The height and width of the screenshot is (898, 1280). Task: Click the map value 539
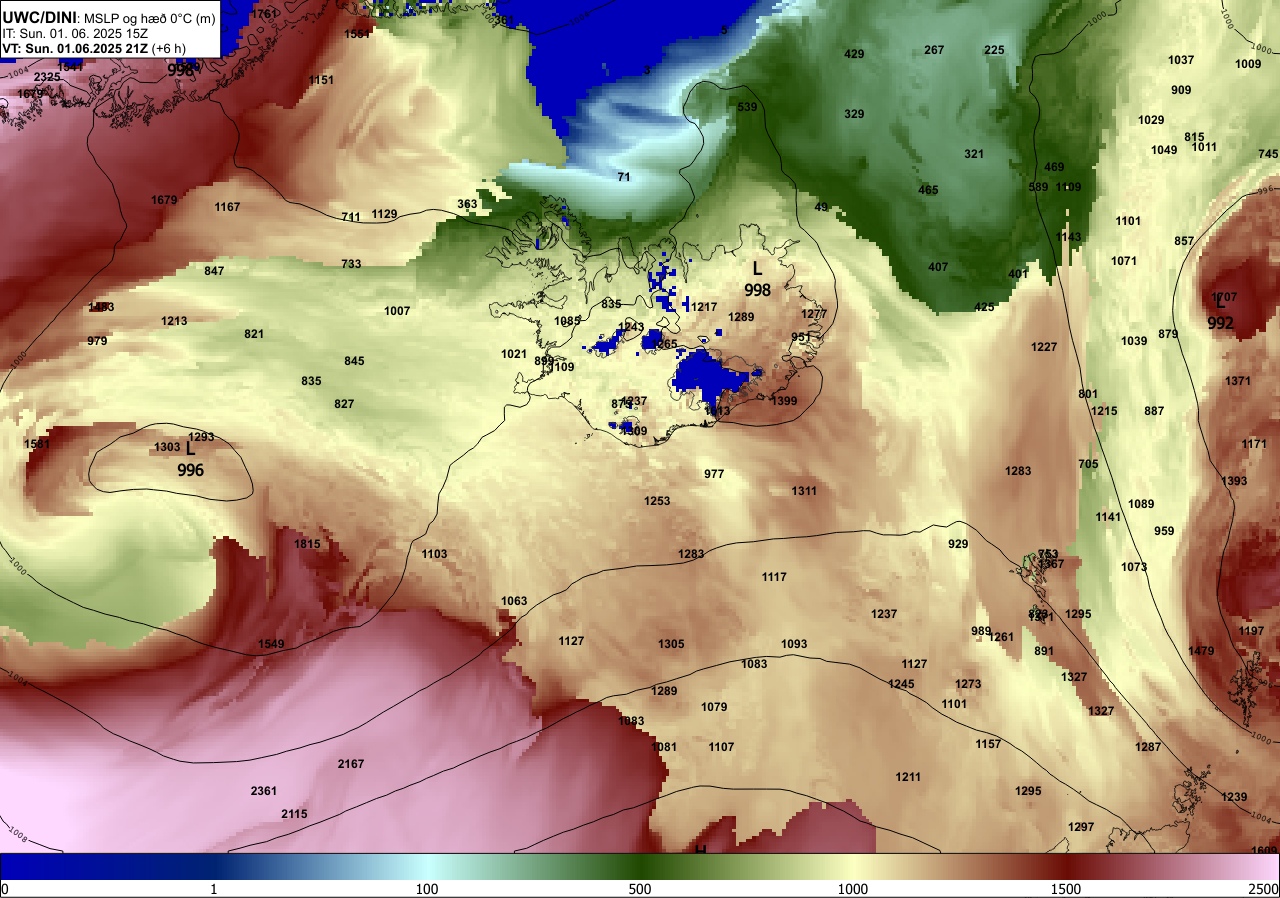(x=747, y=107)
